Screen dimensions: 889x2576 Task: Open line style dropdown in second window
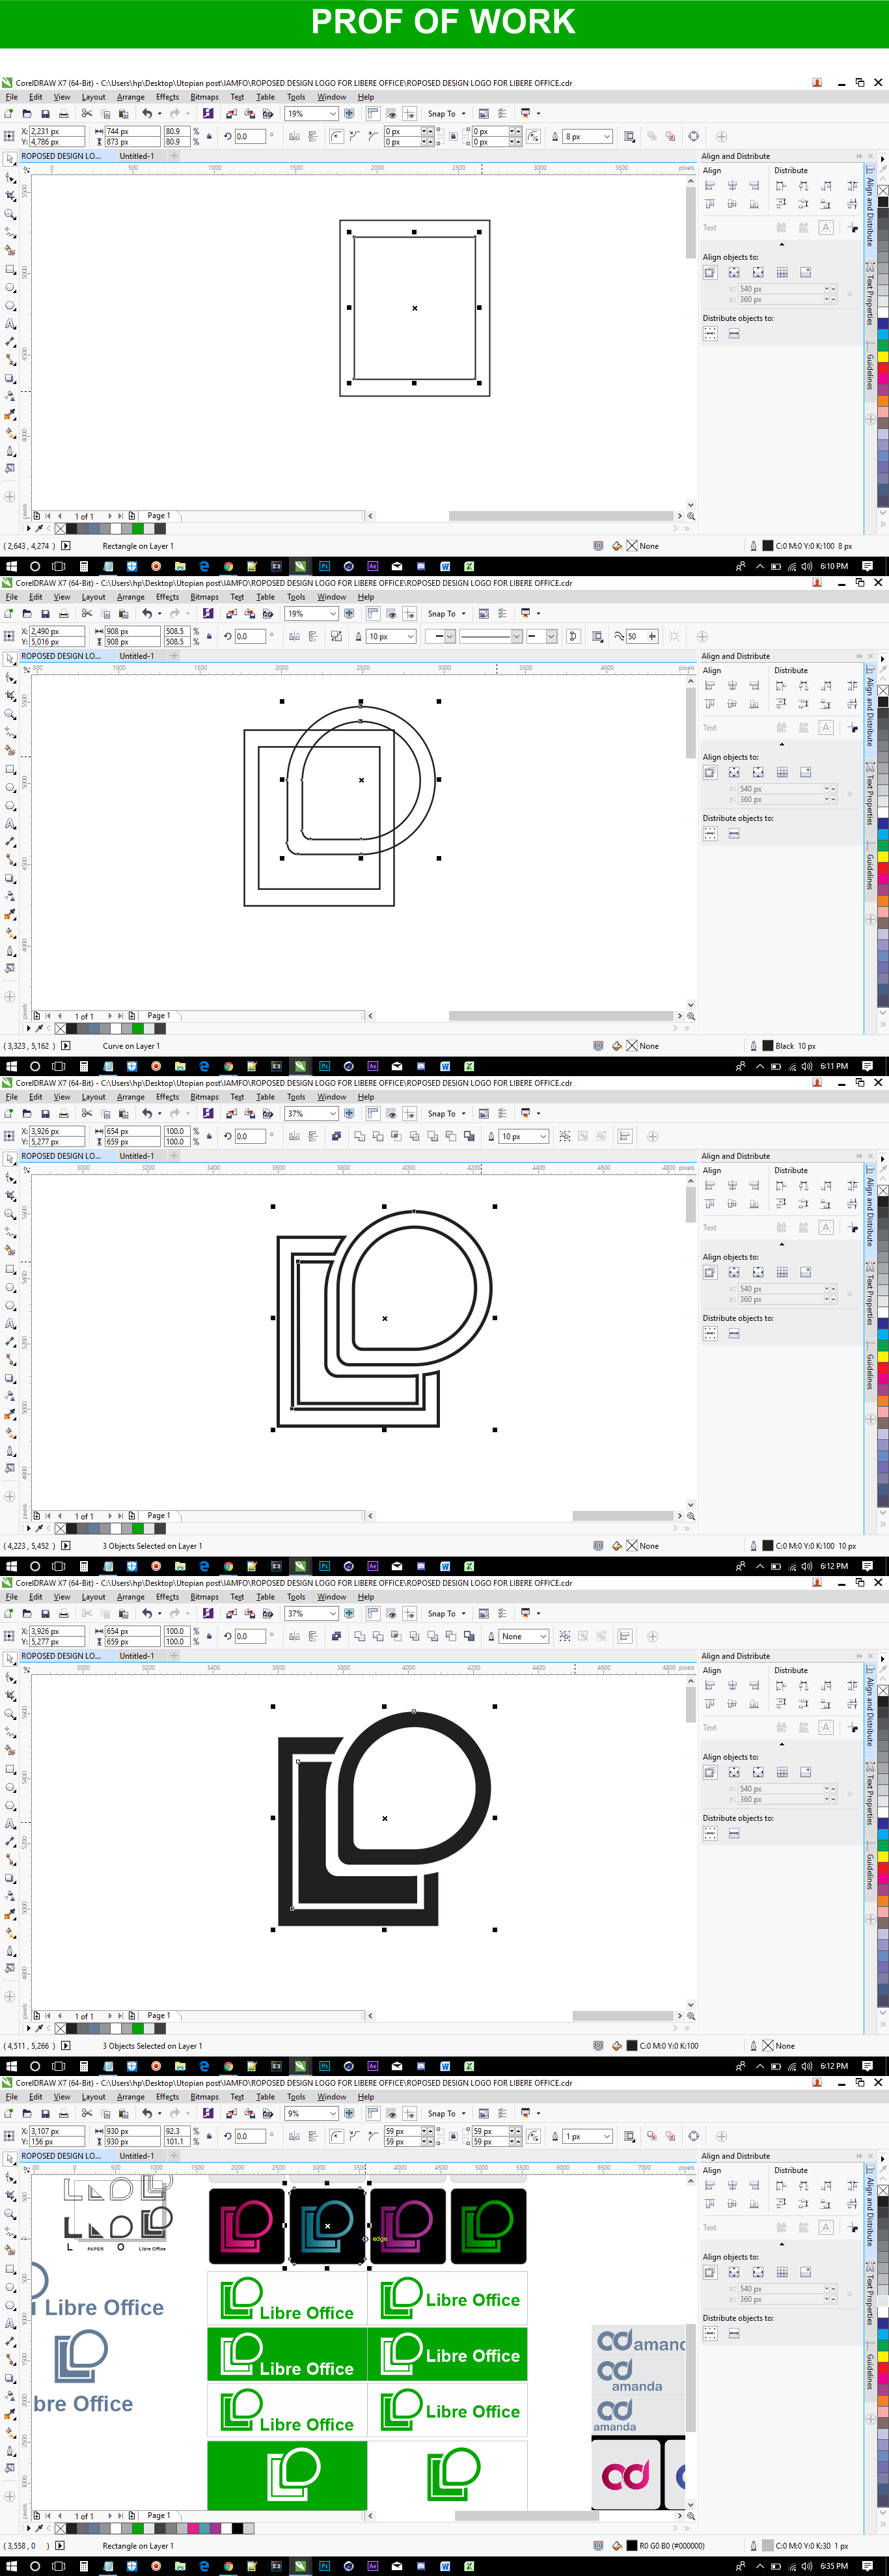point(491,636)
